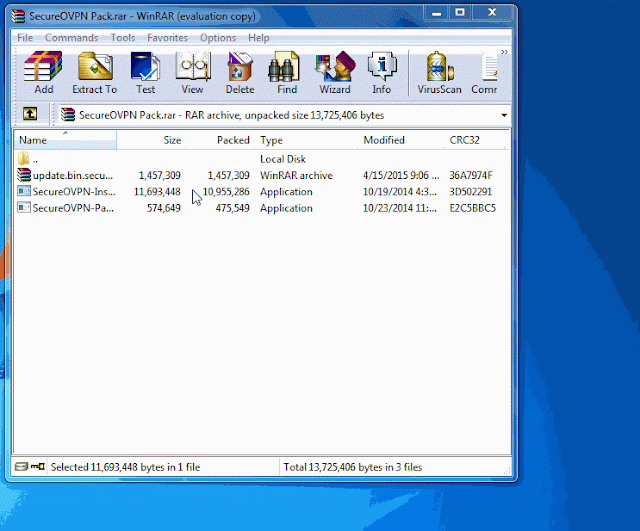This screenshot has width=640, height=531.
Task: Open the Favorites menu
Action: pyautogui.click(x=167, y=38)
